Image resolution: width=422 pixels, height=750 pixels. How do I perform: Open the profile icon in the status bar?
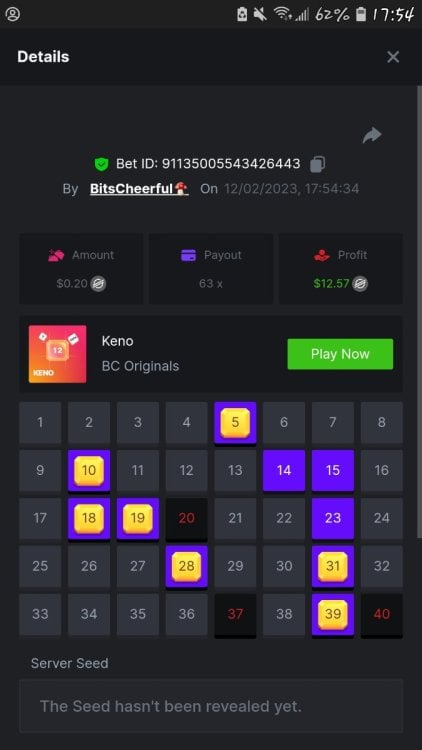(x=12, y=14)
